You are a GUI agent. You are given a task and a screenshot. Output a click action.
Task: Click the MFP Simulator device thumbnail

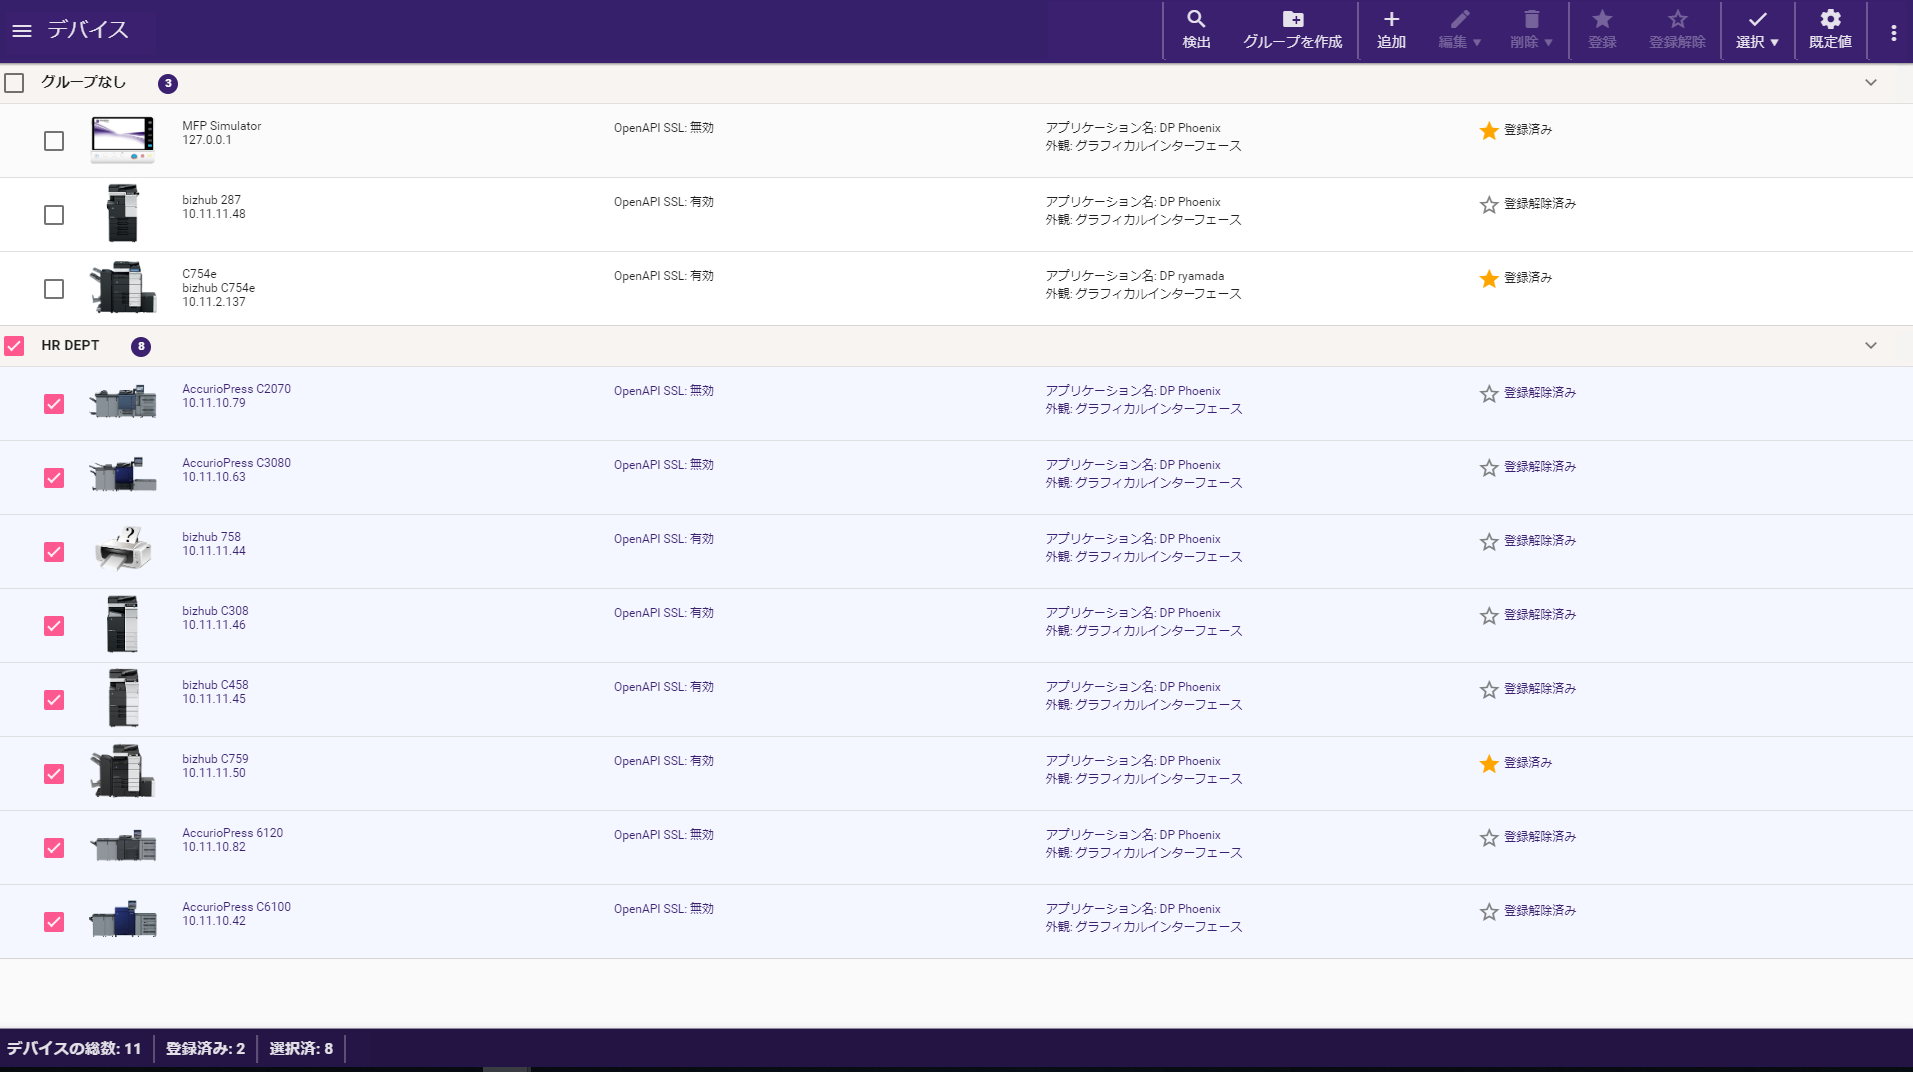pos(123,140)
